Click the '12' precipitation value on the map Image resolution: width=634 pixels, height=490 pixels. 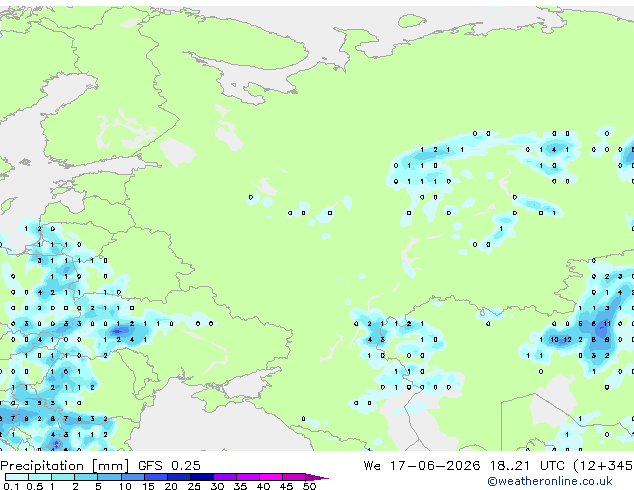pos(567,340)
